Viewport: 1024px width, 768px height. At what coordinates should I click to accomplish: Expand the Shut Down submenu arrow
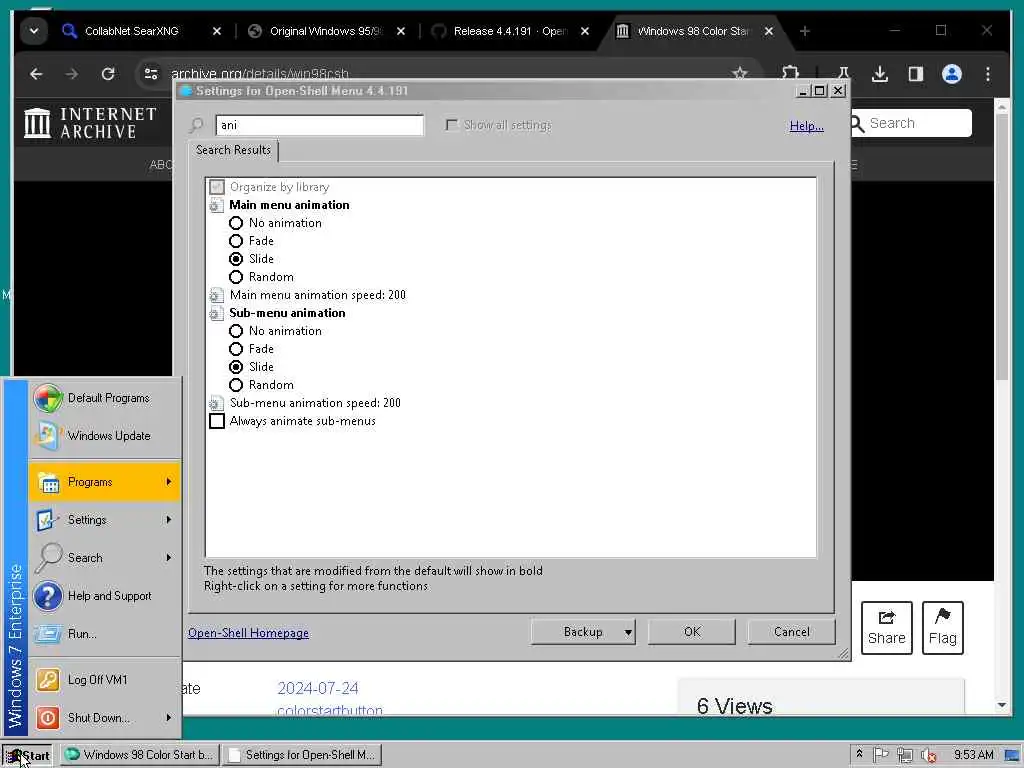(168, 718)
